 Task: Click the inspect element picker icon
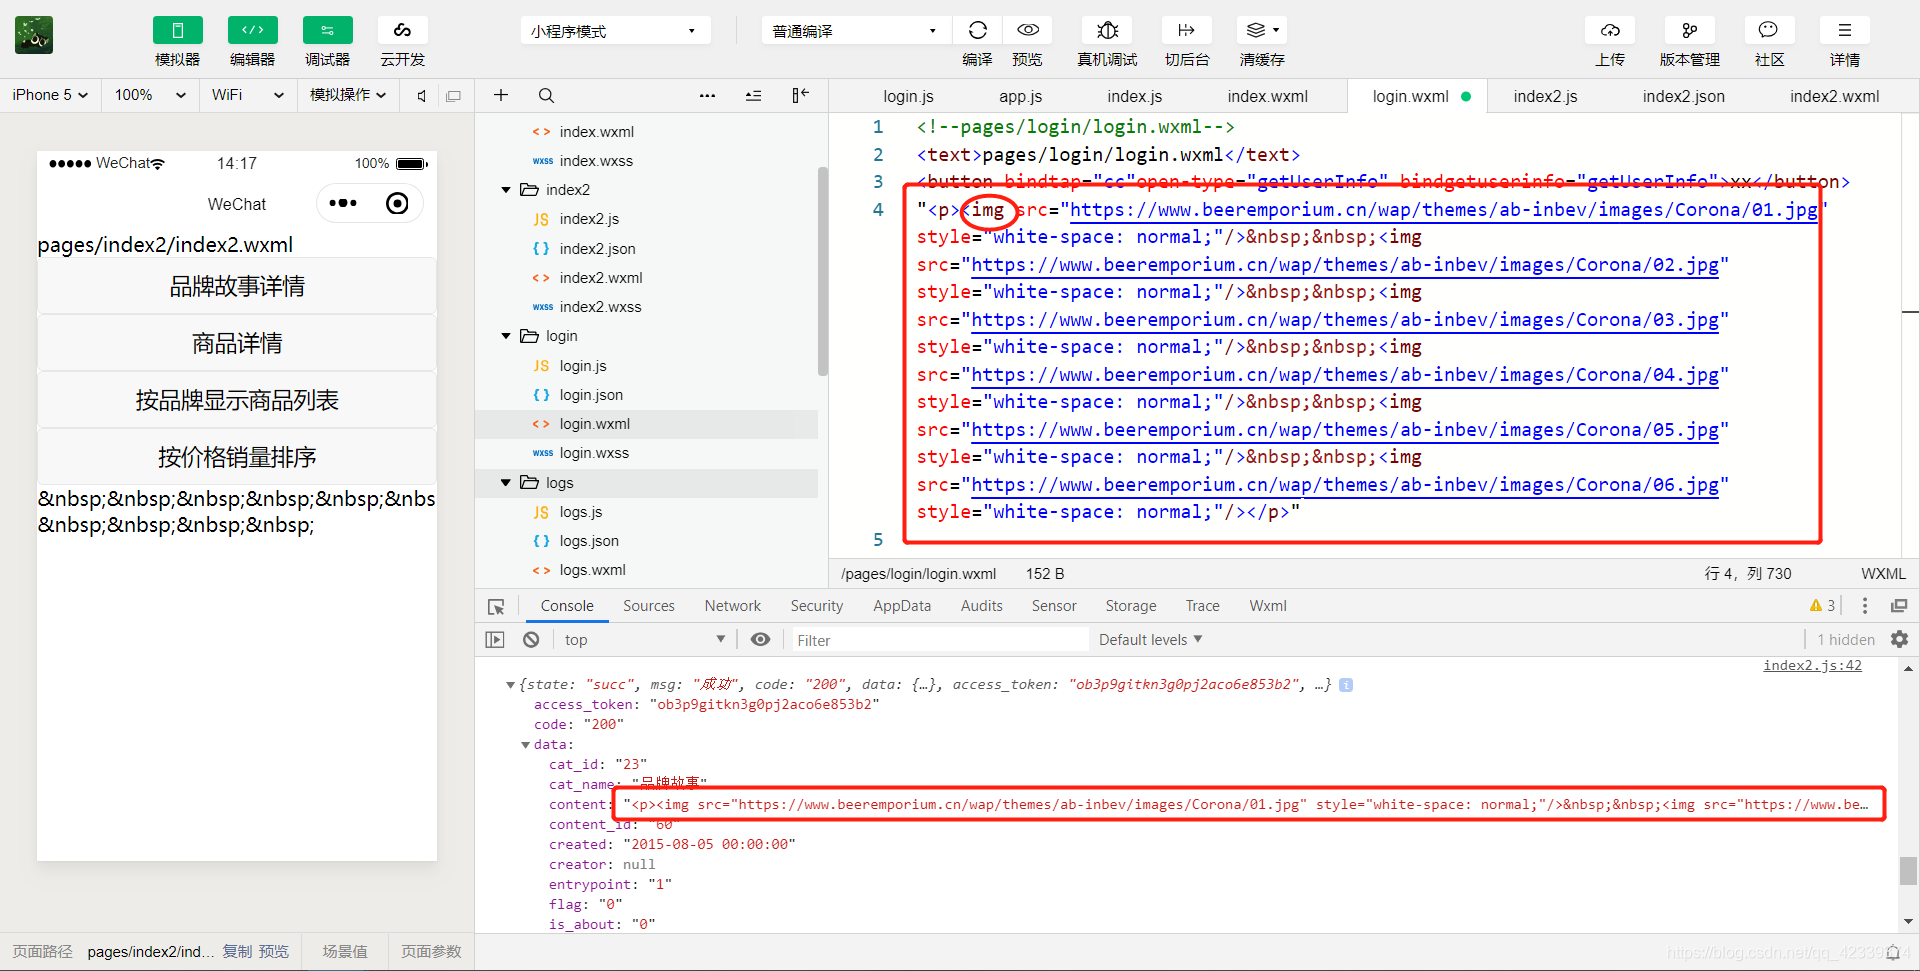point(496,607)
